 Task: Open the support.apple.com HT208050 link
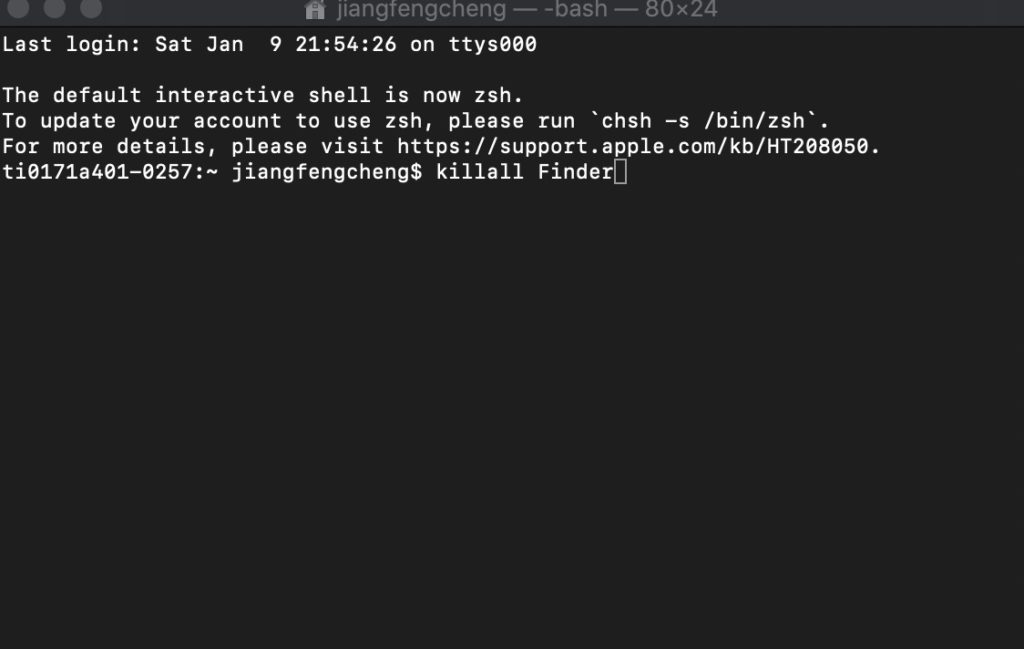(638, 147)
